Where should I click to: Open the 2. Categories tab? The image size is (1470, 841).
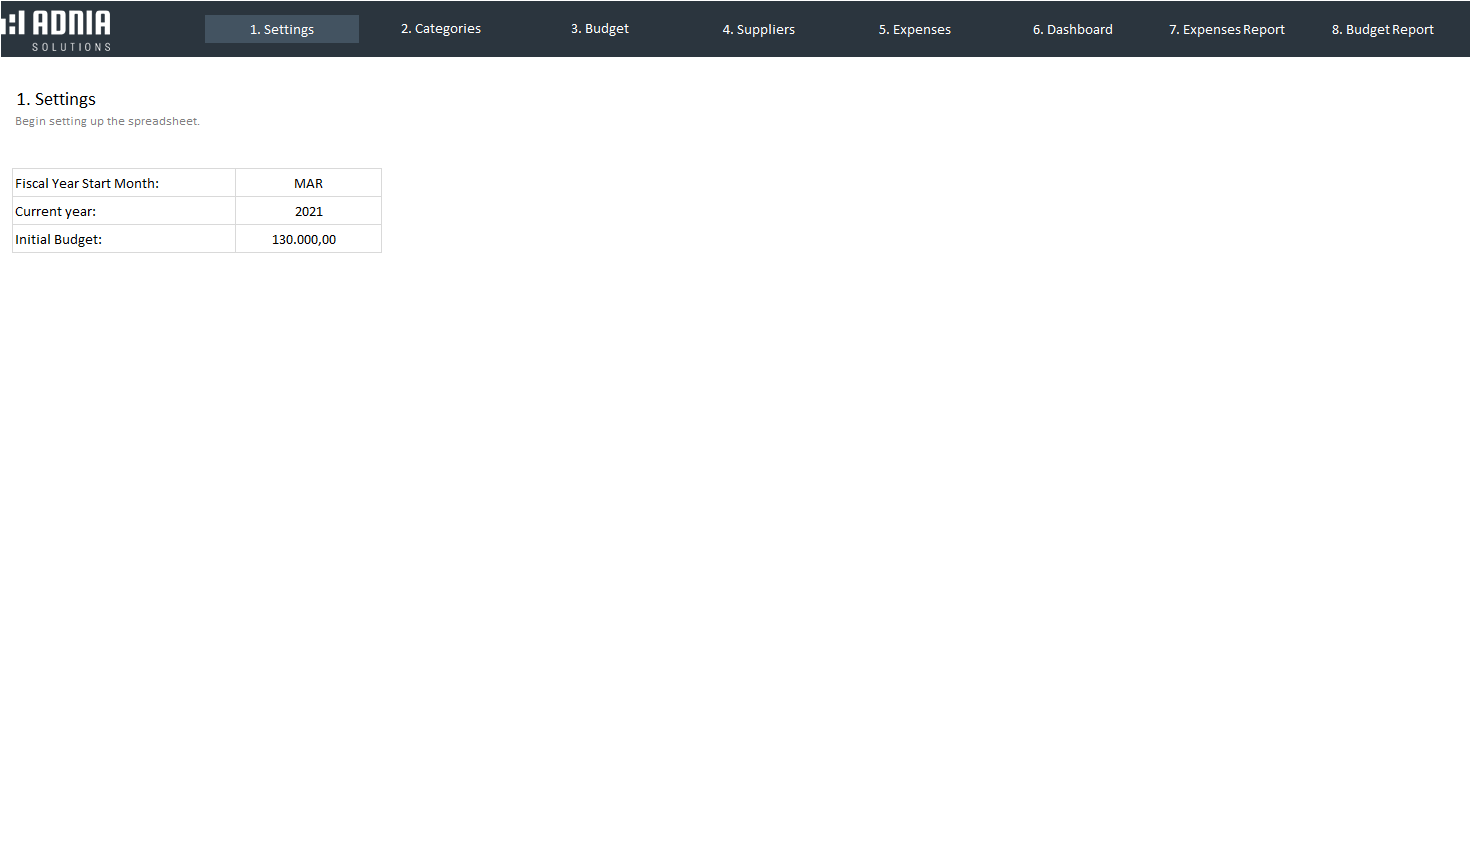pos(440,29)
